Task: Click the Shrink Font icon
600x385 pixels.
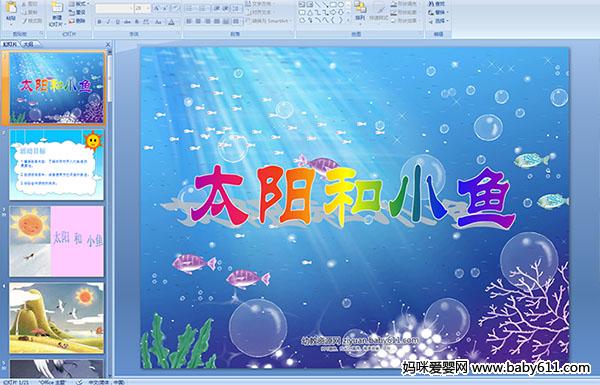Action: [x=165, y=8]
